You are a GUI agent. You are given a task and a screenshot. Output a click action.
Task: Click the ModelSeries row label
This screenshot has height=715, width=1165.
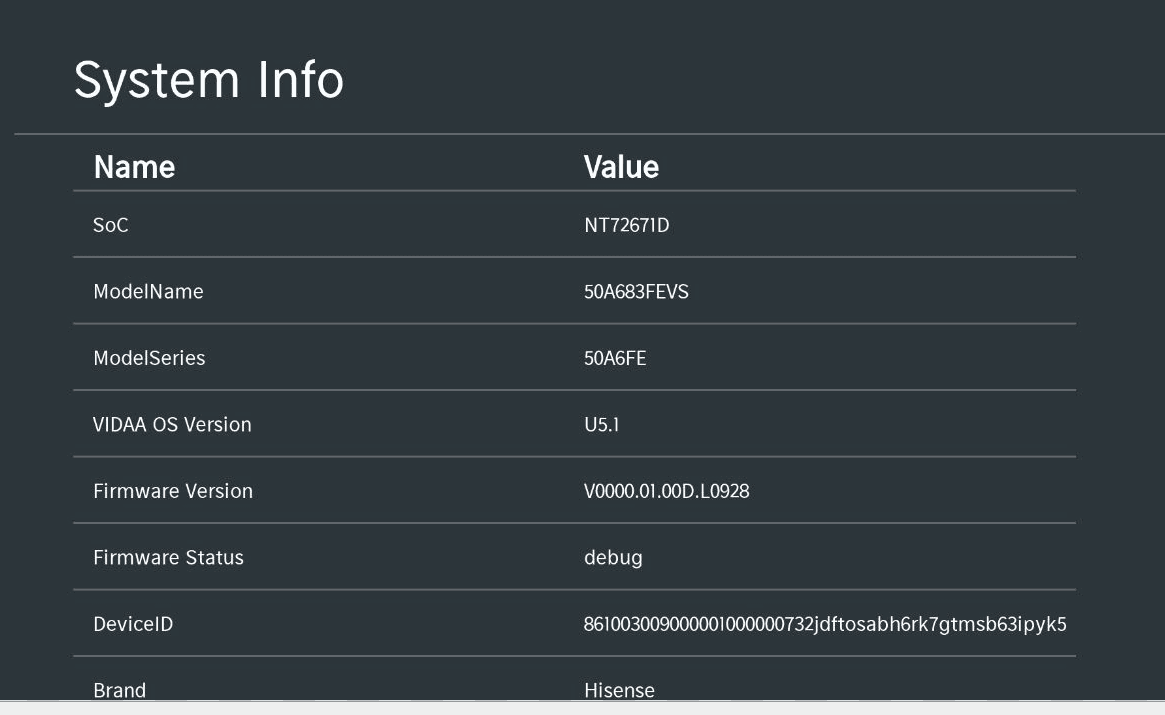tap(149, 358)
